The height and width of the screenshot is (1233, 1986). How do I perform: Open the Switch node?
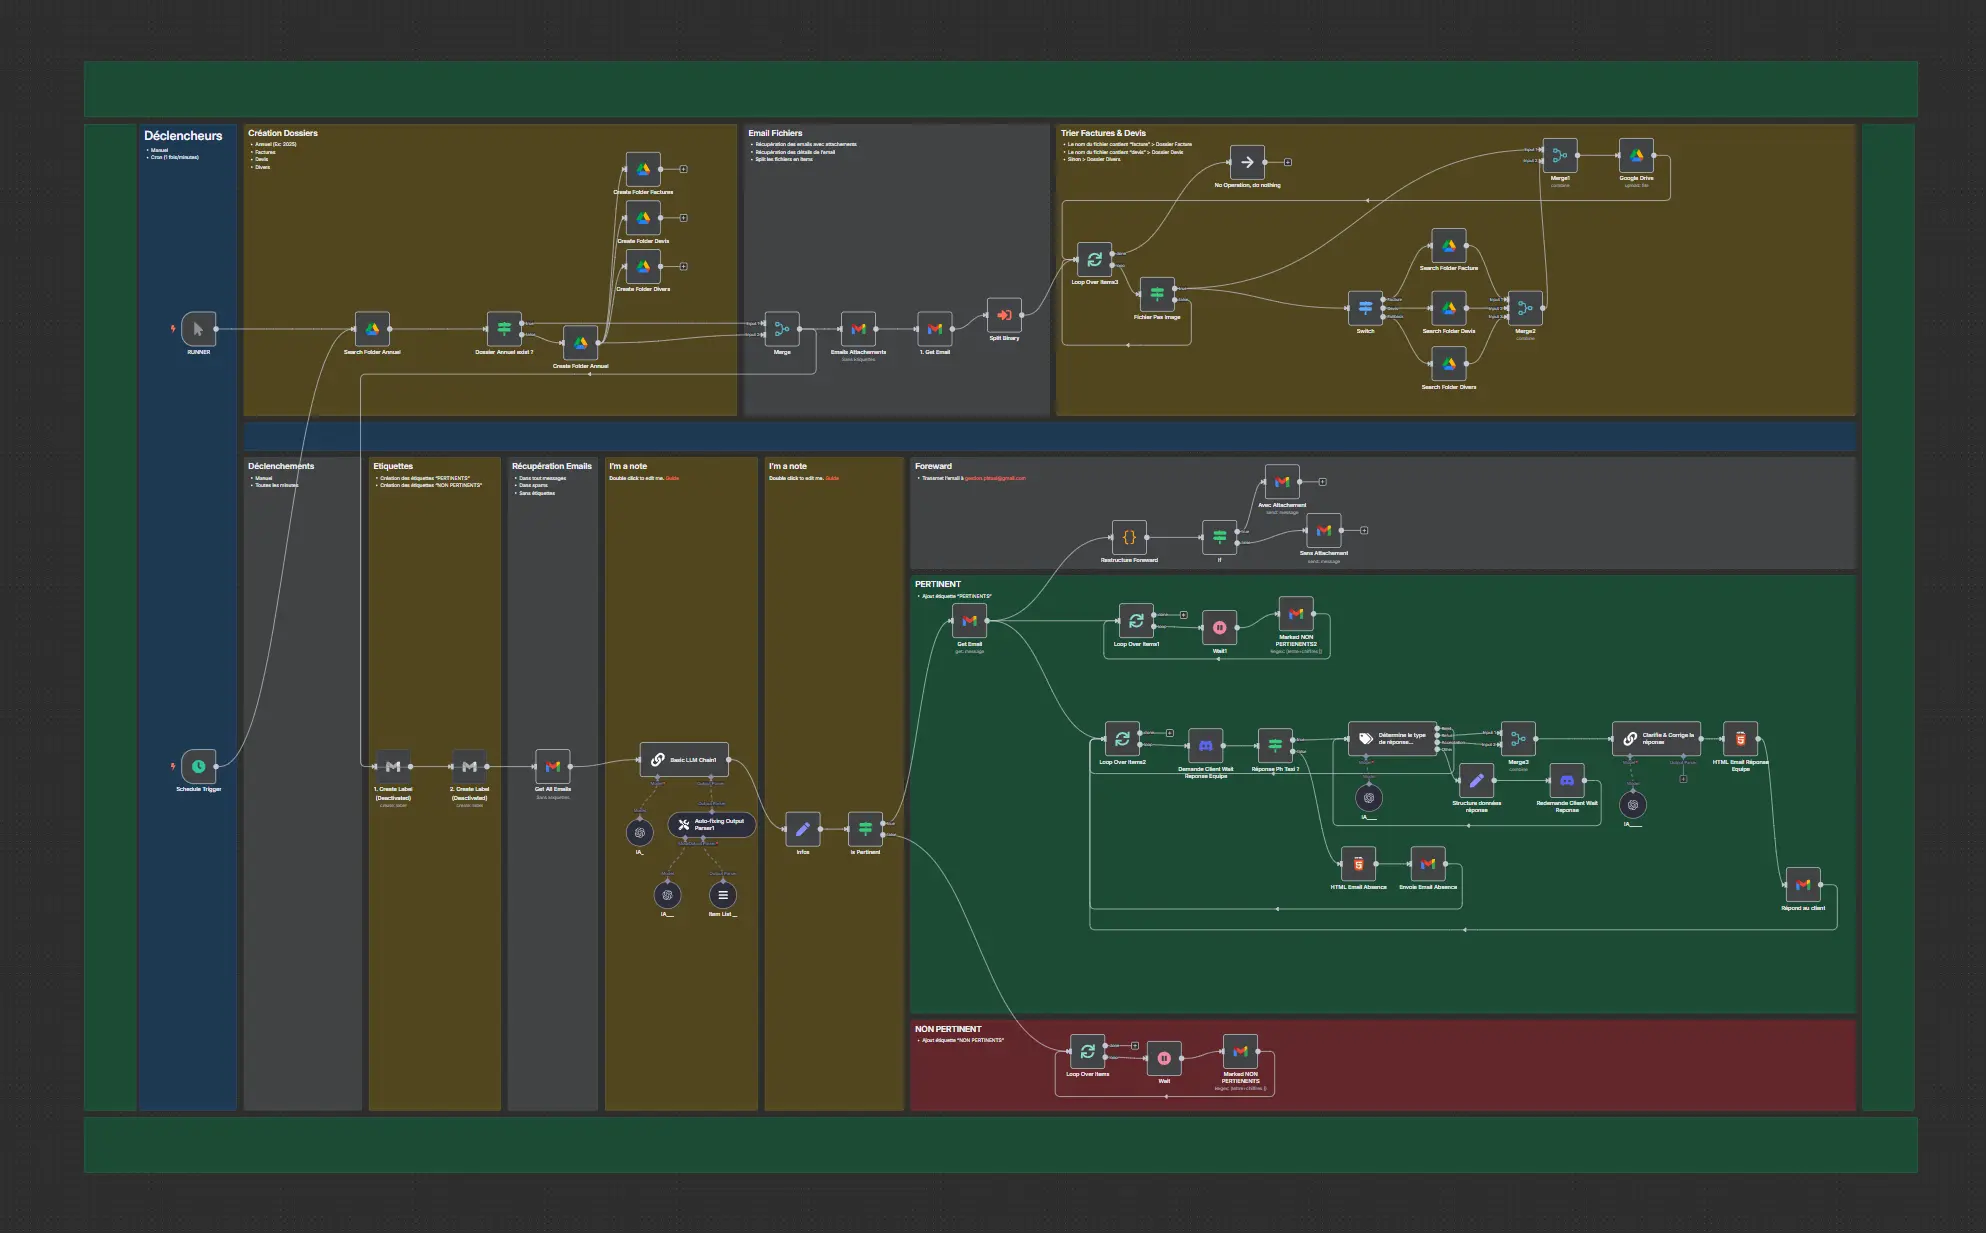[1365, 308]
